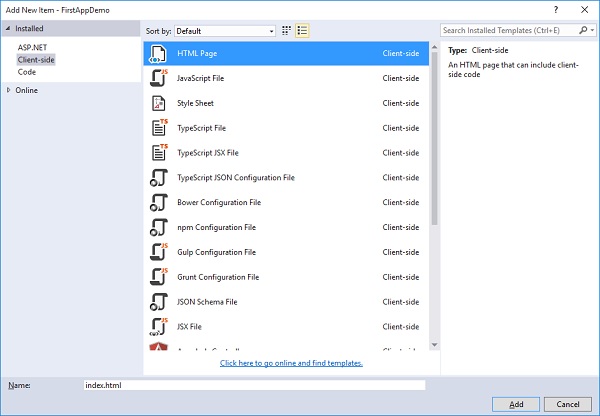
Task: Click the Search Installed Templates box
Action: [x=510, y=31]
